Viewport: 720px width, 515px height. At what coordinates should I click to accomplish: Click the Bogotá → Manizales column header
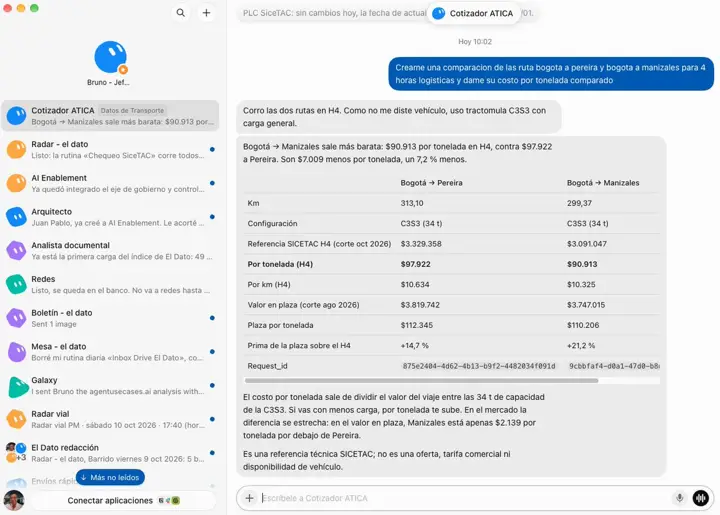click(x=603, y=183)
